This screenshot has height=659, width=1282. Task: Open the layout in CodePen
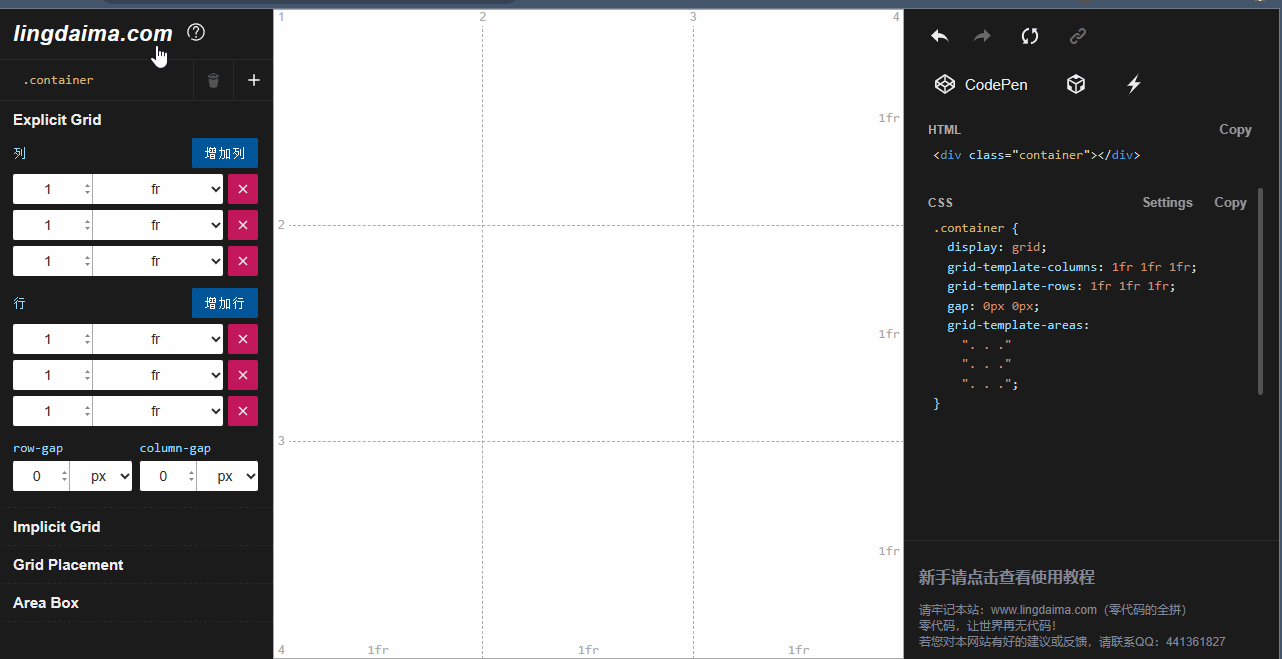[x=981, y=84]
